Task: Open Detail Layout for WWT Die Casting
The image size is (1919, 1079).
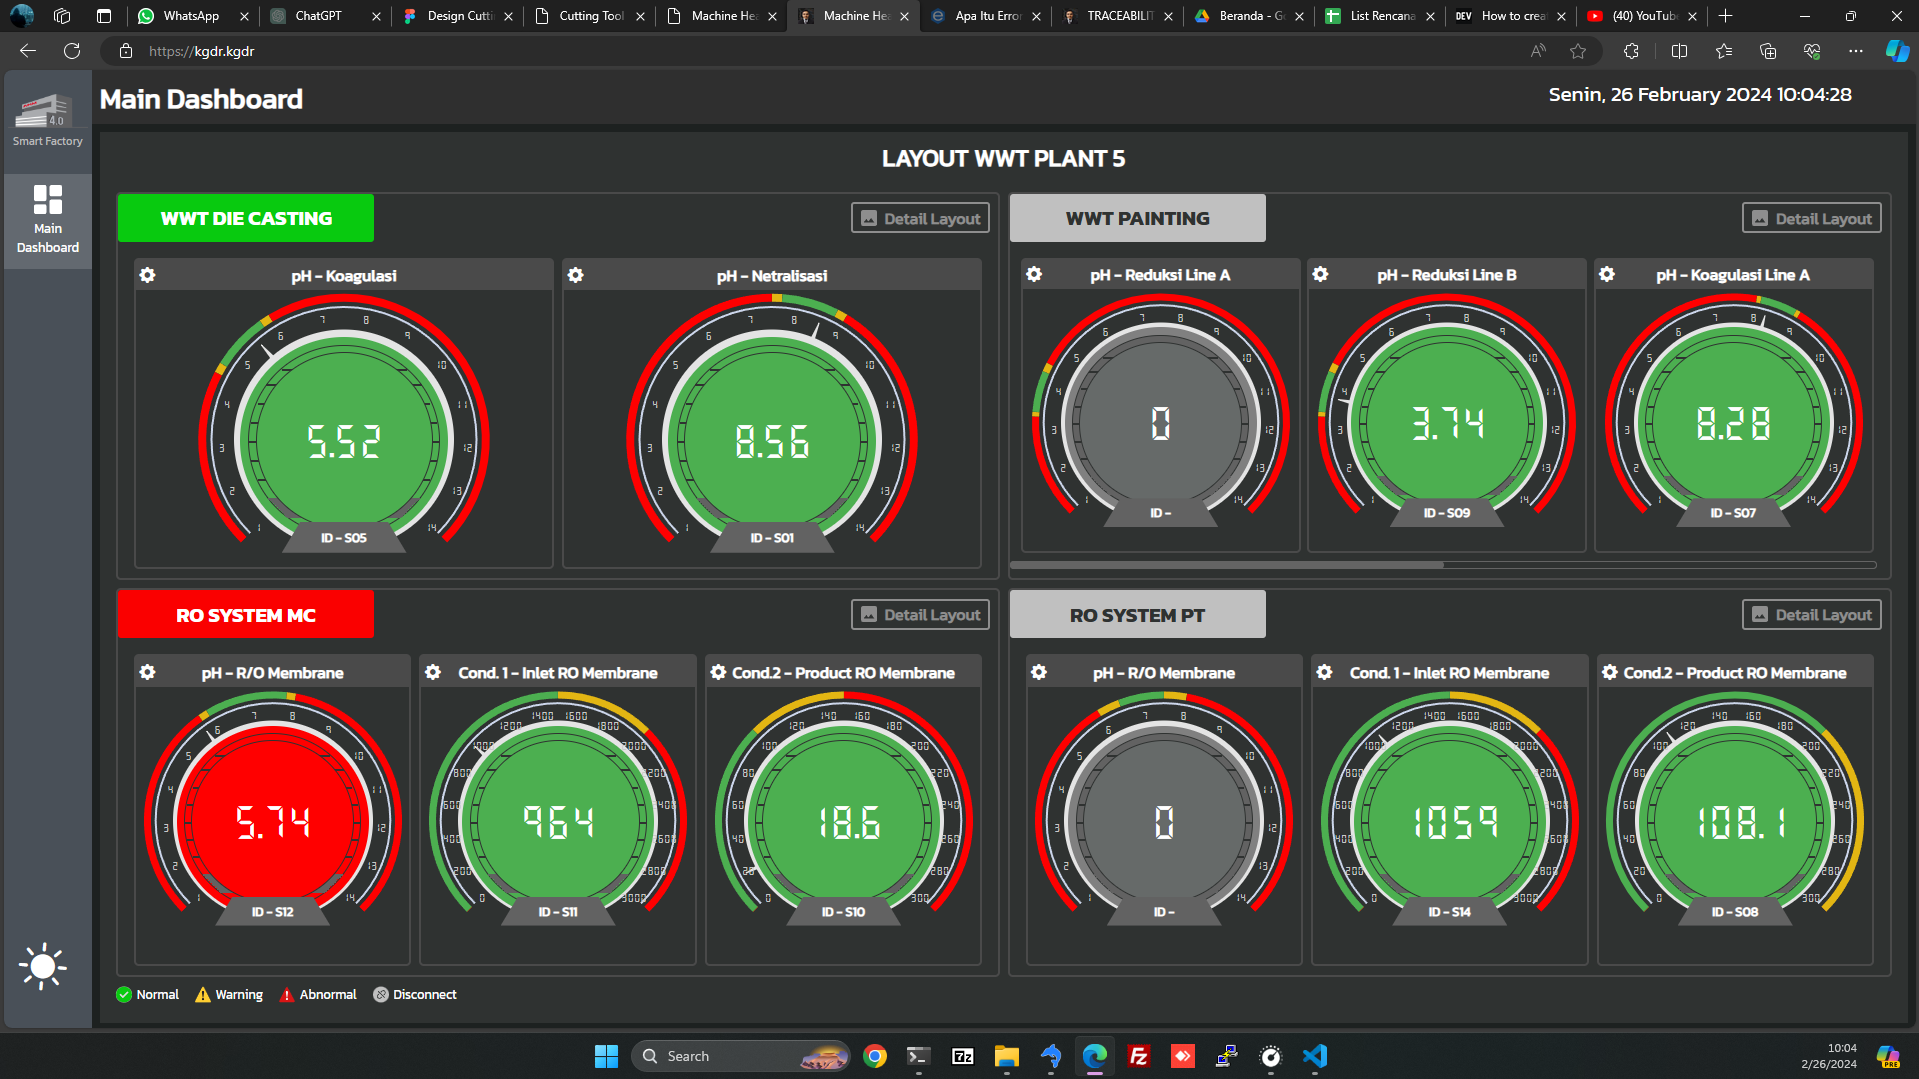Action: 920,218
